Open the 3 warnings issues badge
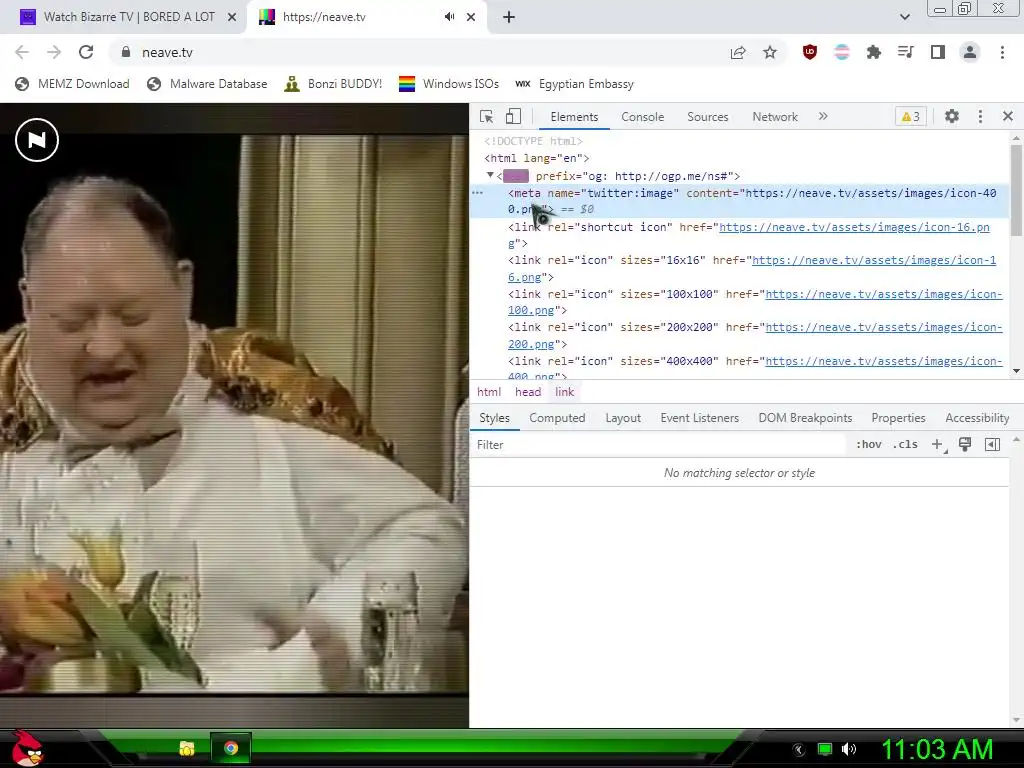Screen dimensions: 1024x768 tap(910, 117)
